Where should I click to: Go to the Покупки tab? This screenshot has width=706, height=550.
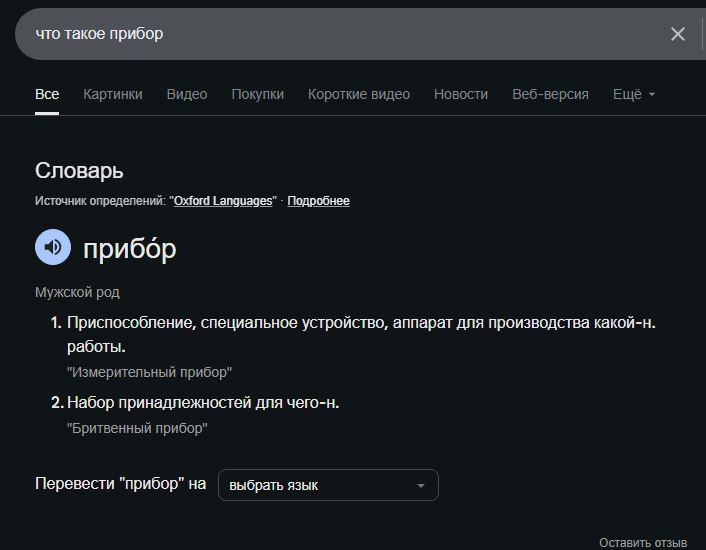point(258,94)
